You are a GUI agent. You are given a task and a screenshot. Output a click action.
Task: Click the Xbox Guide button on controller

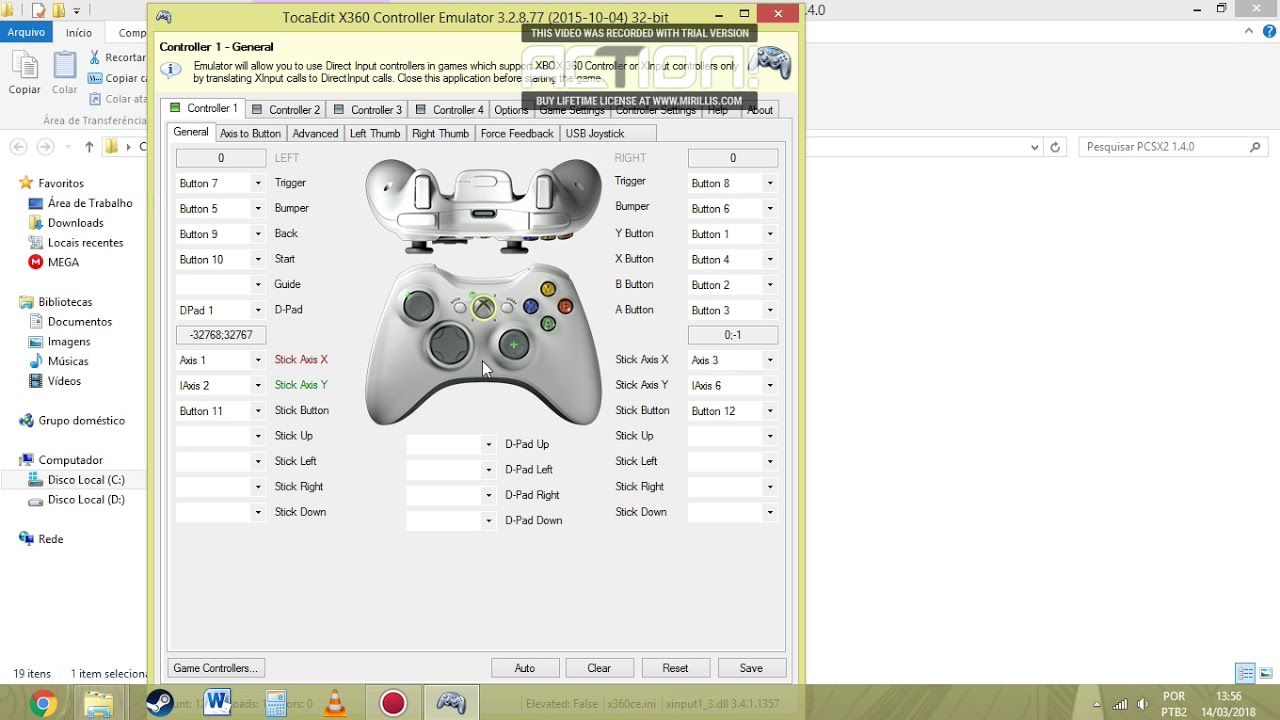[484, 307]
